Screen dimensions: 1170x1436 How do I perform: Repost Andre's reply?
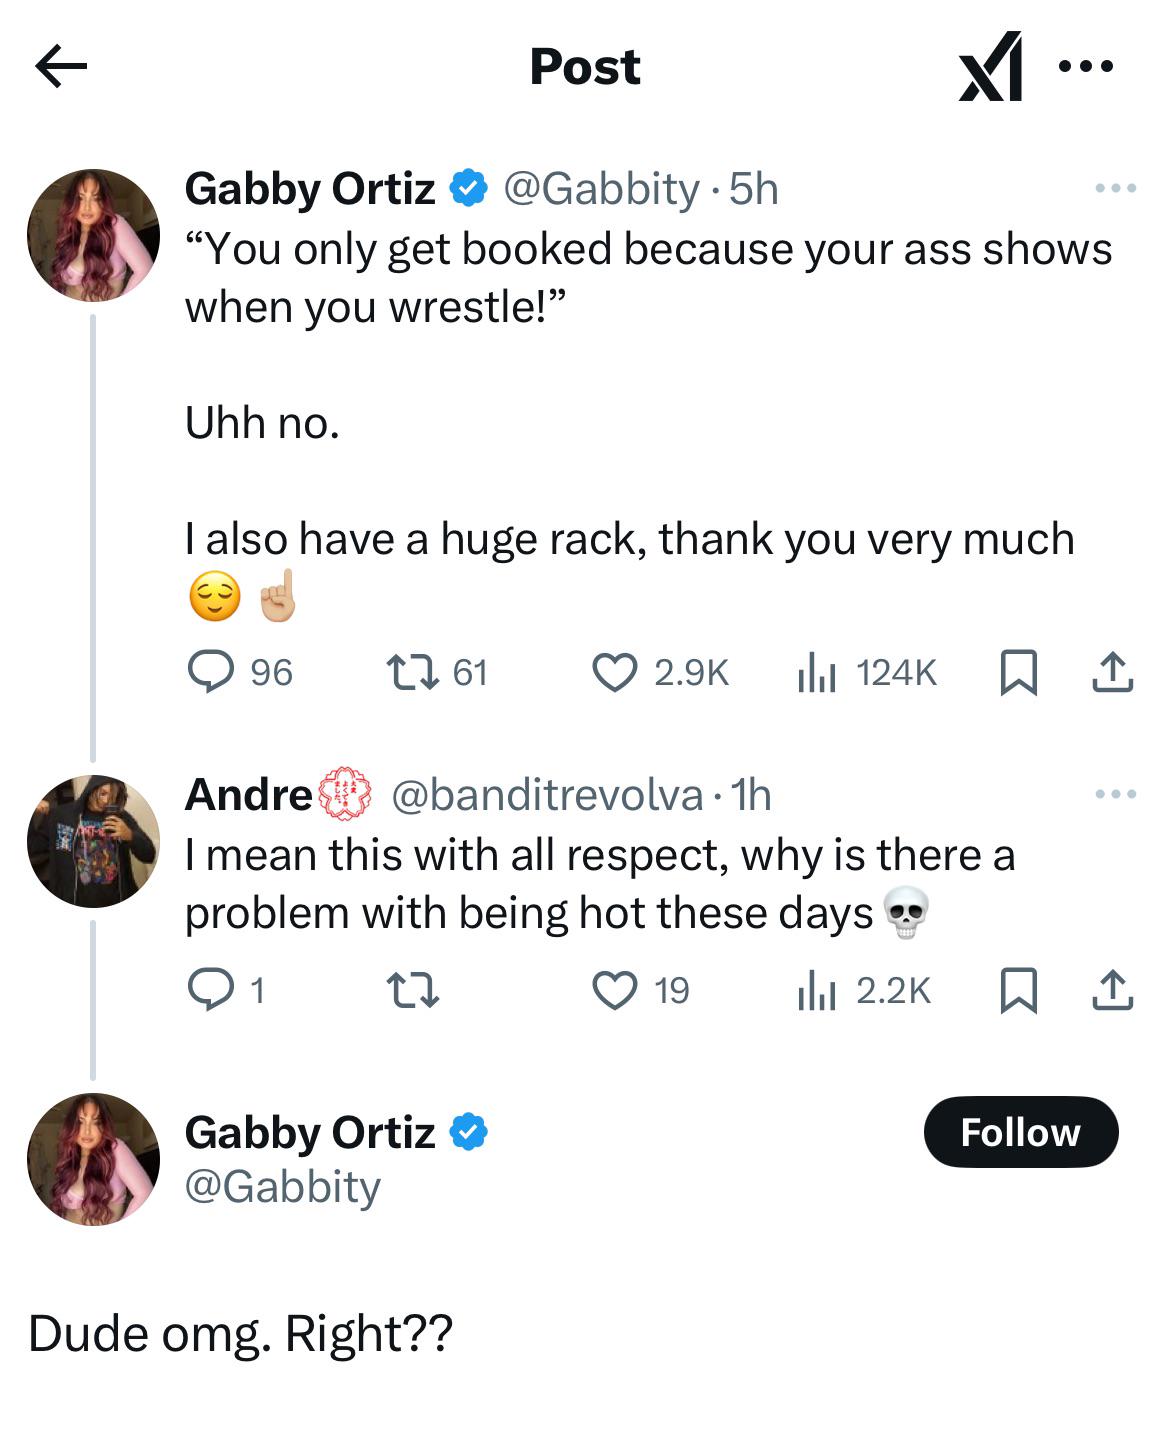point(412,990)
